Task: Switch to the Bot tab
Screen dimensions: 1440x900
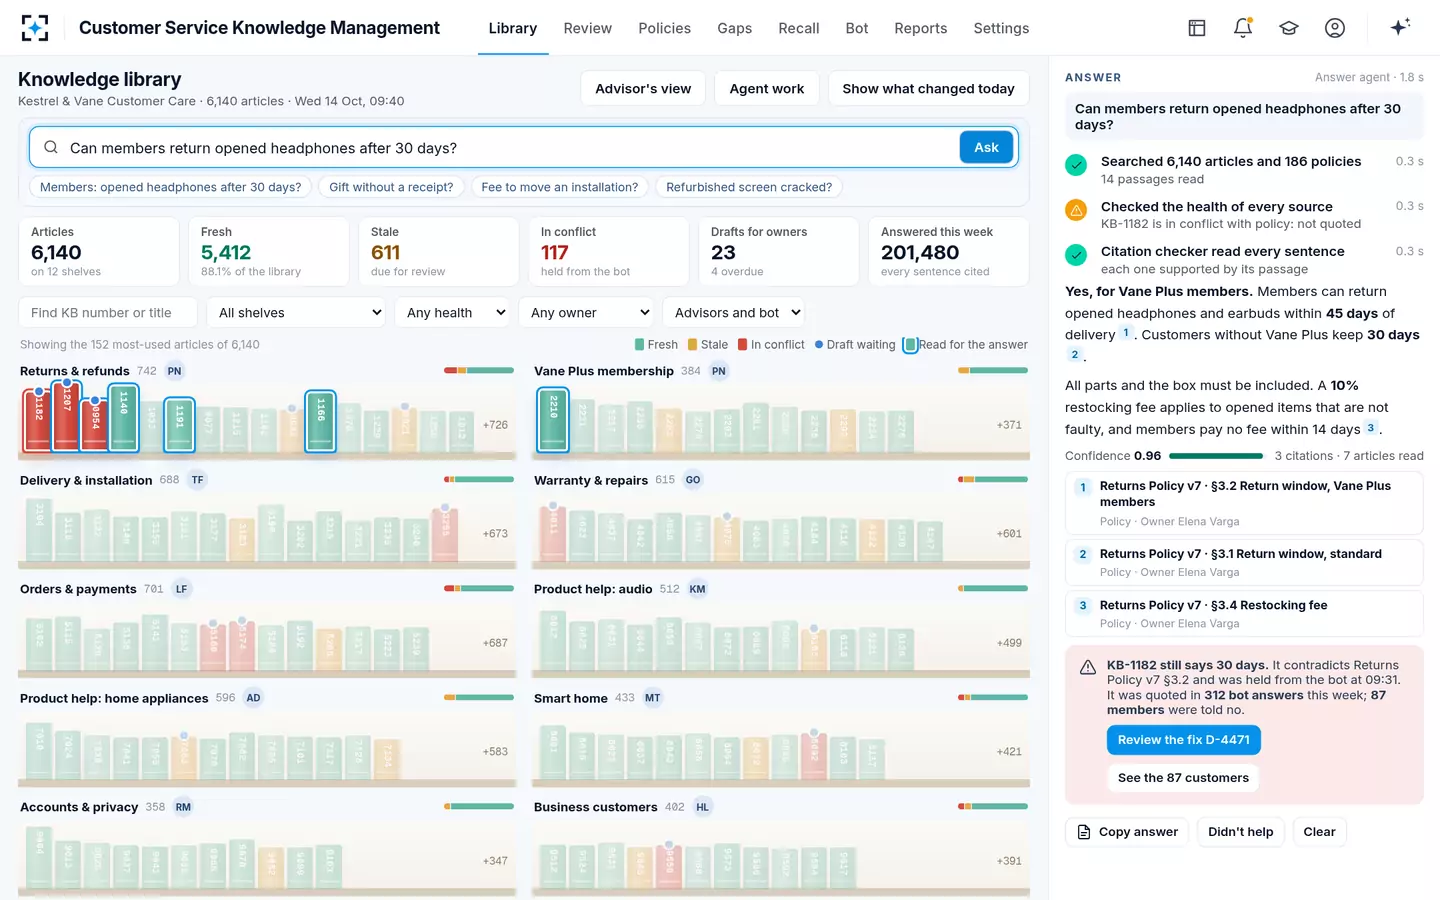Action: click(x=857, y=28)
